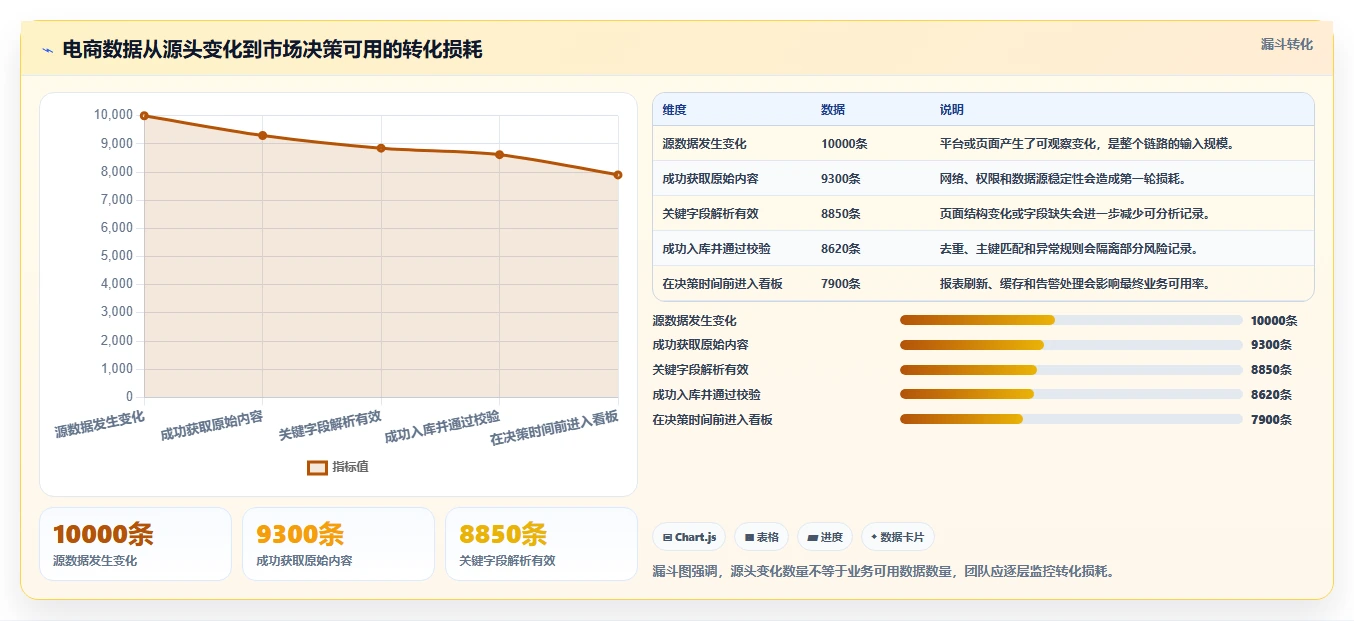
Task: Click the description about 去重、主键匹配
Action: pos(1069,249)
